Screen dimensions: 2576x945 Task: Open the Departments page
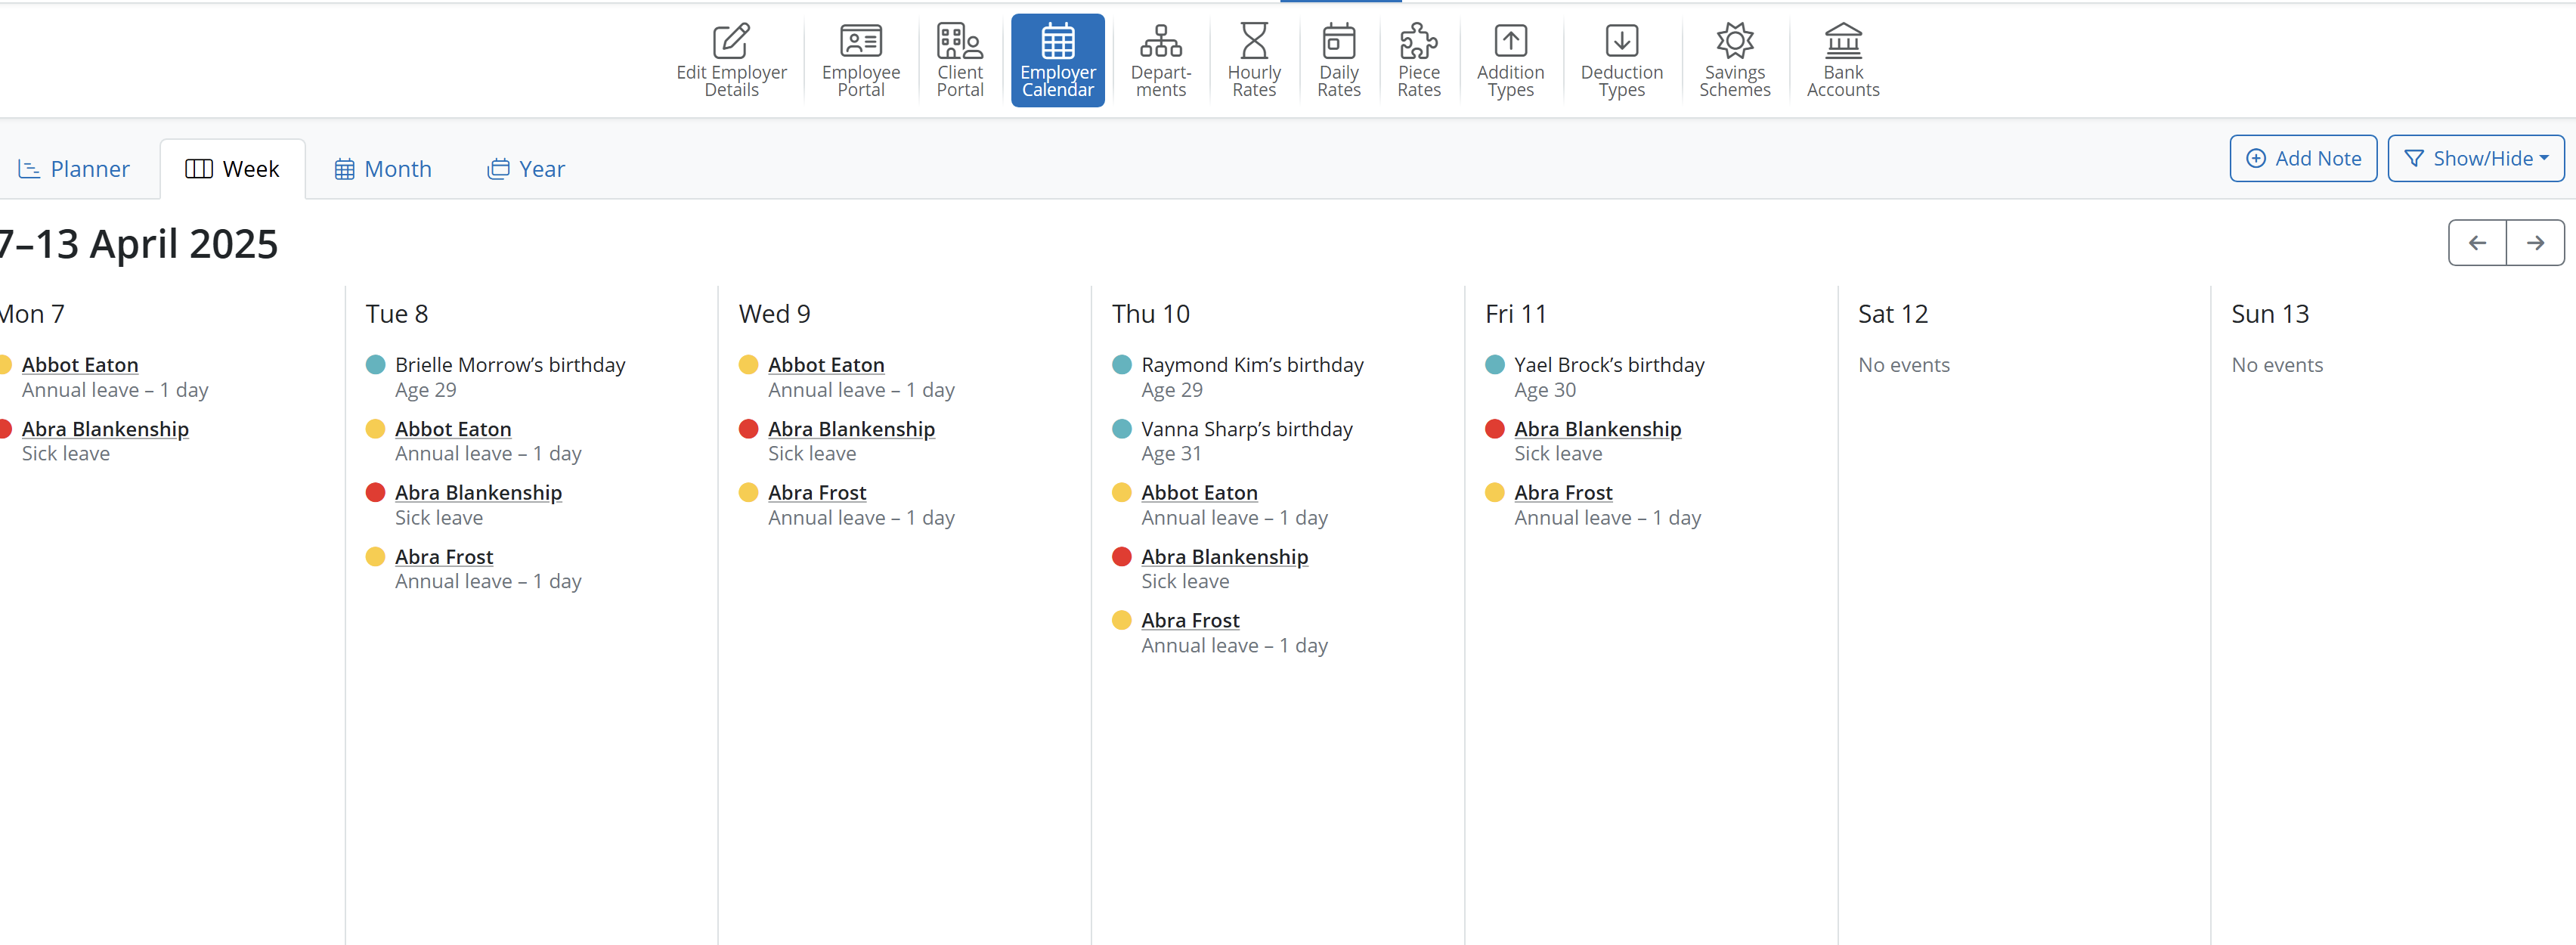[x=1160, y=60]
